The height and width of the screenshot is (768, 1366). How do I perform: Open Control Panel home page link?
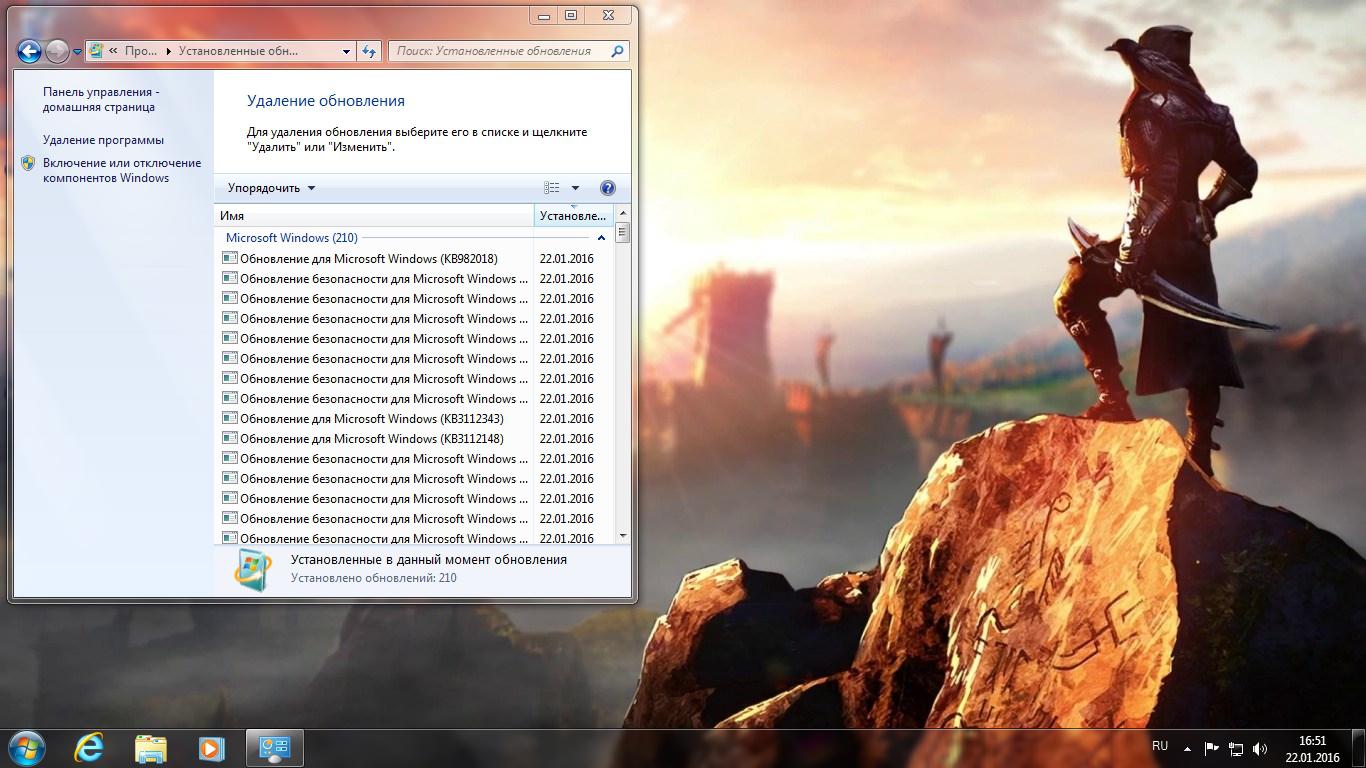tap(101, 99)
